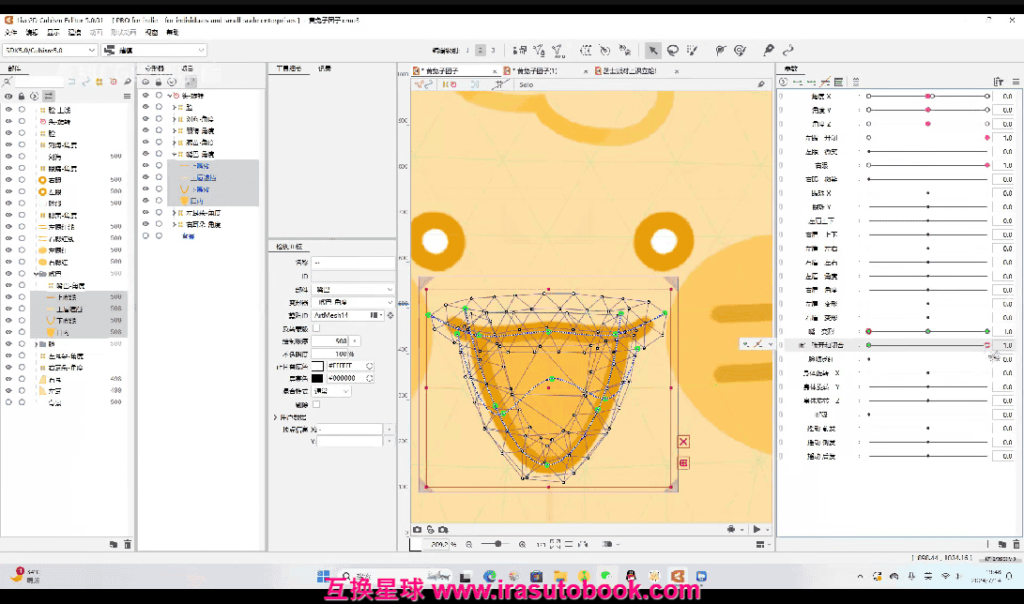
Task: Open the 文件 menu
Action: coord(10,32)
